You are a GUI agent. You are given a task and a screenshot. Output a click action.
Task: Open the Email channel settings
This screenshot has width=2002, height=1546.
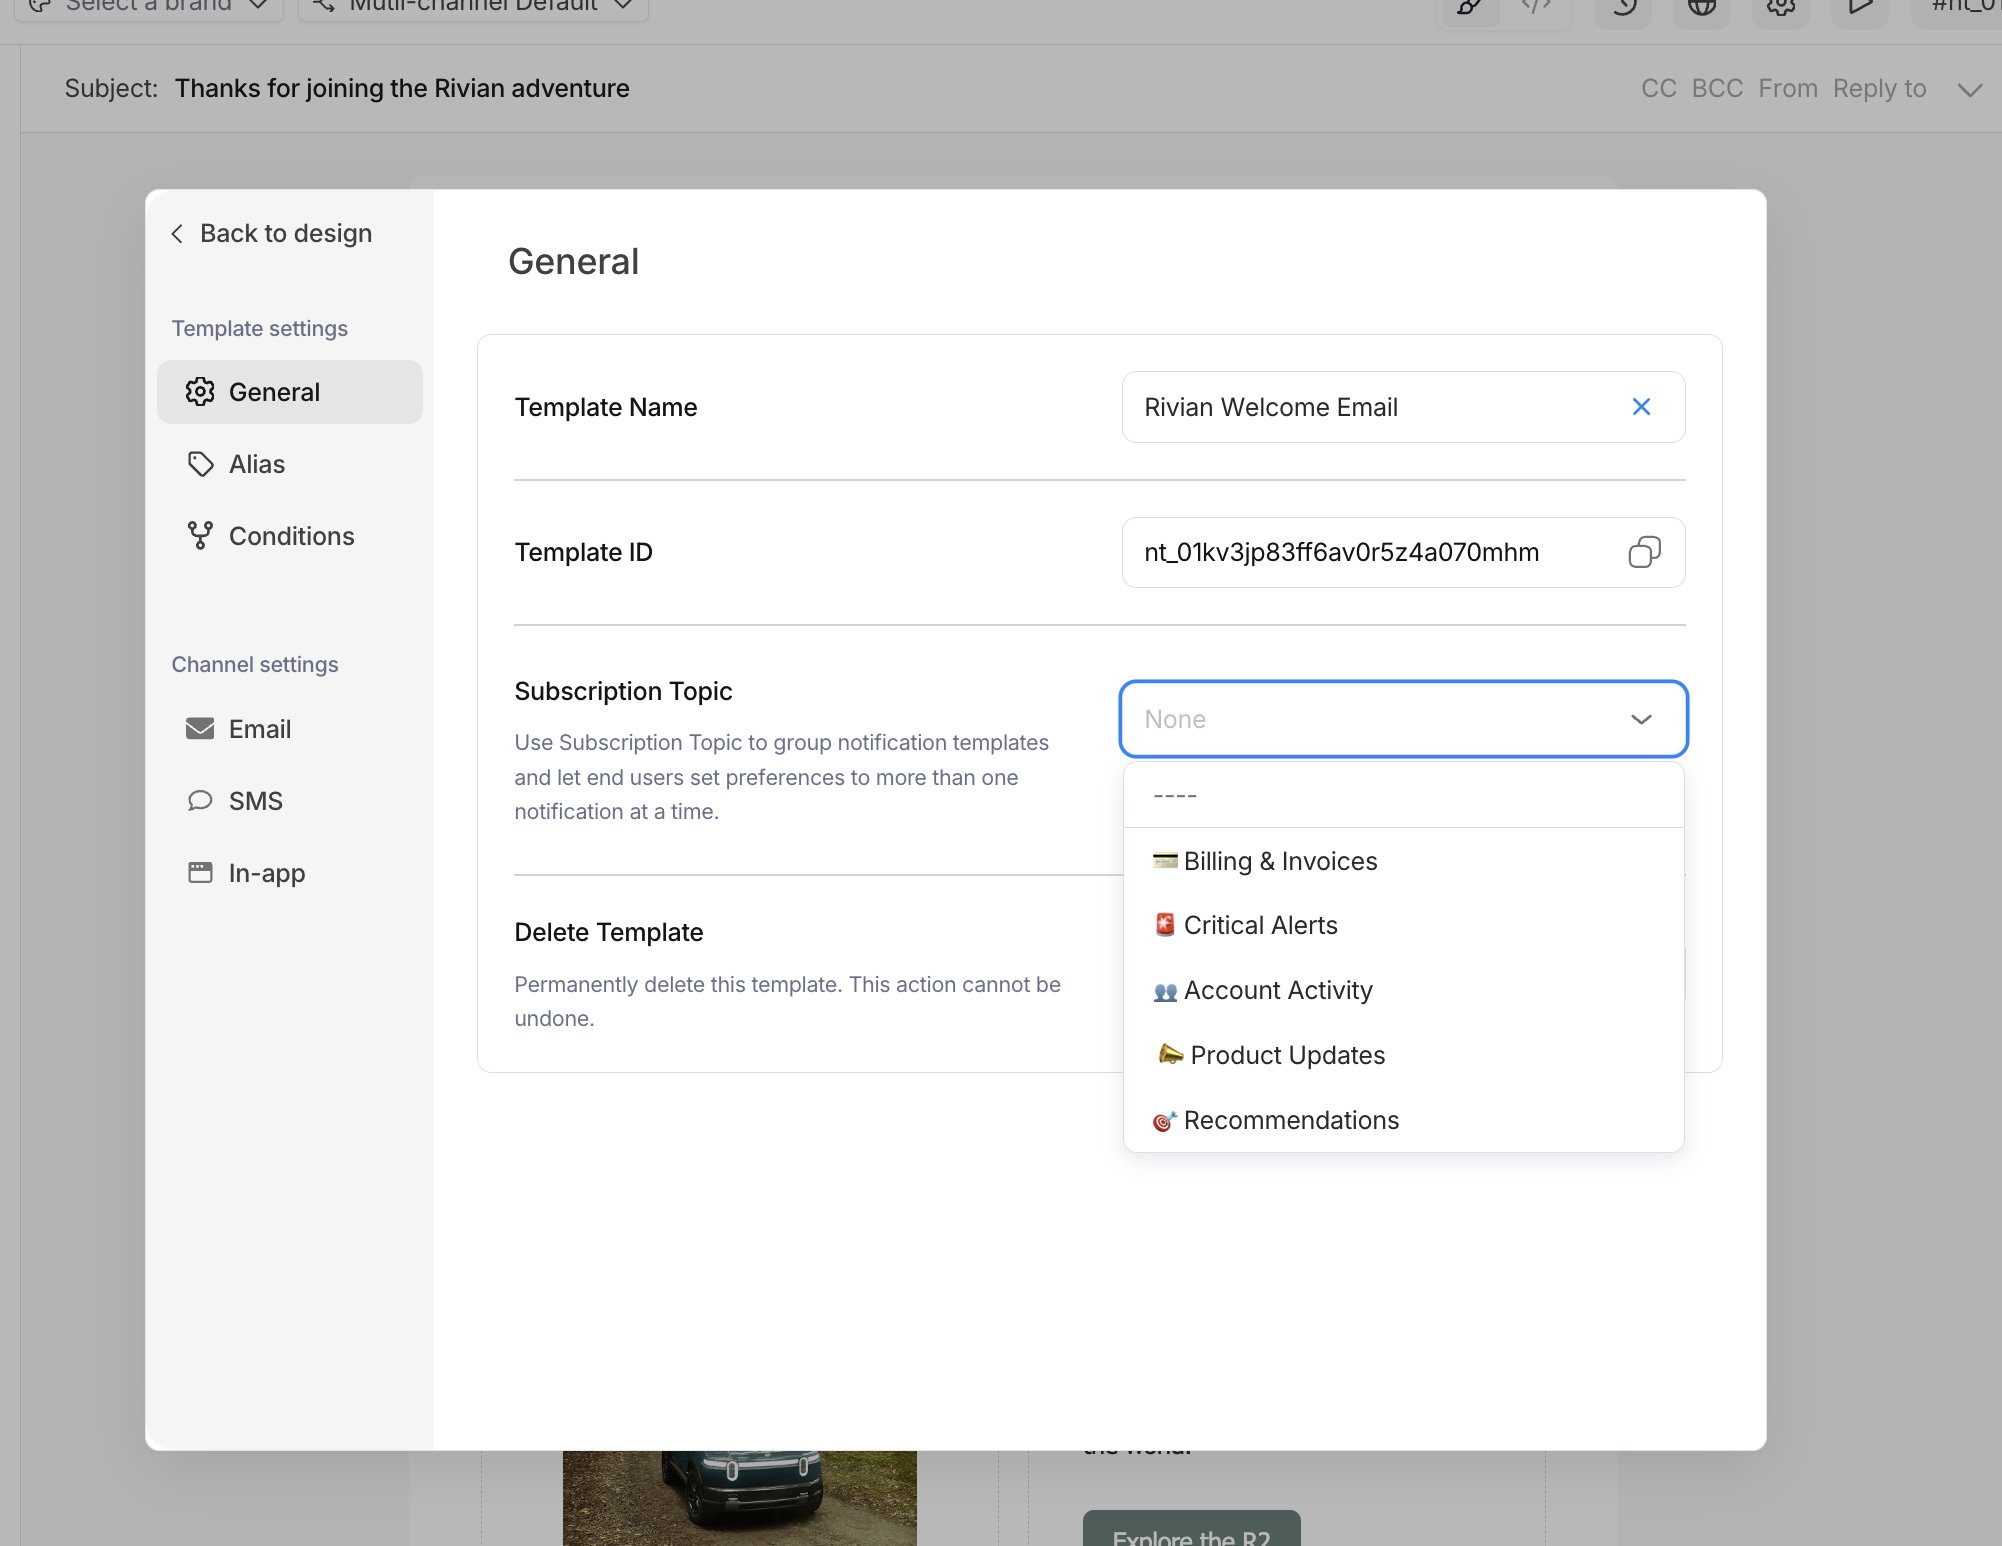(x=290, y=729)
